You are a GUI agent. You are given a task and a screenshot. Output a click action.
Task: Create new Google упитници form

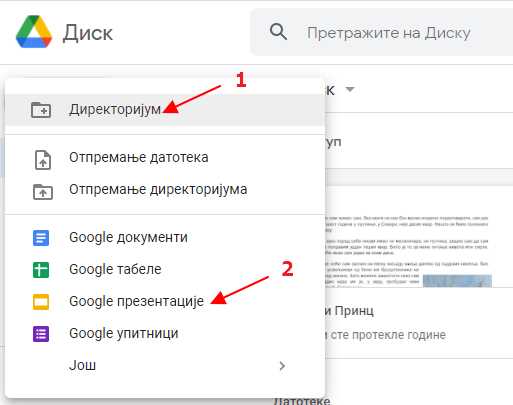pos(165,333)
